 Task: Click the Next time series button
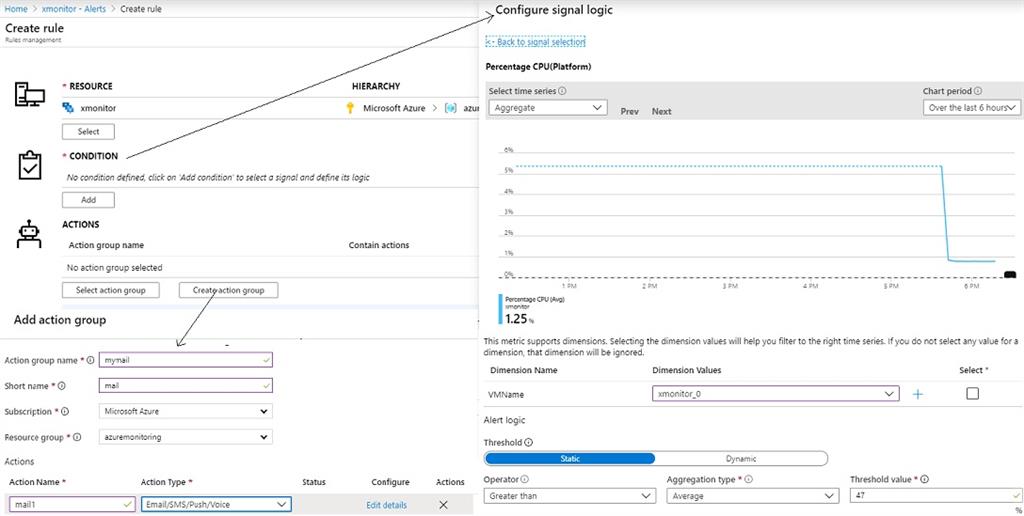pyautogui.click(x=662, y=112)
